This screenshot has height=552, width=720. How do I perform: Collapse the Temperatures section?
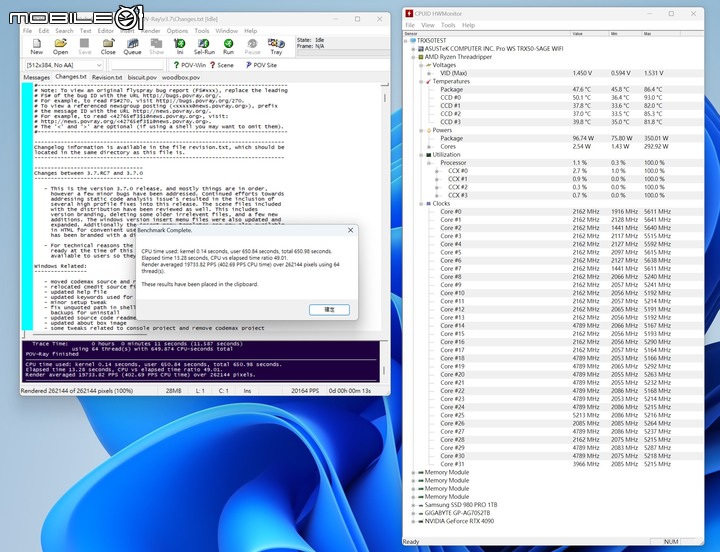click(421, 82)
